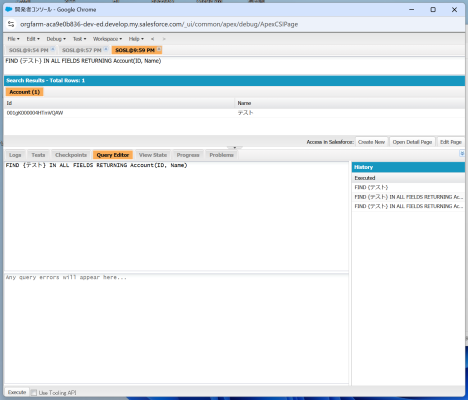
Task: Click into the query editor text area
Action: tap(176, 216)
